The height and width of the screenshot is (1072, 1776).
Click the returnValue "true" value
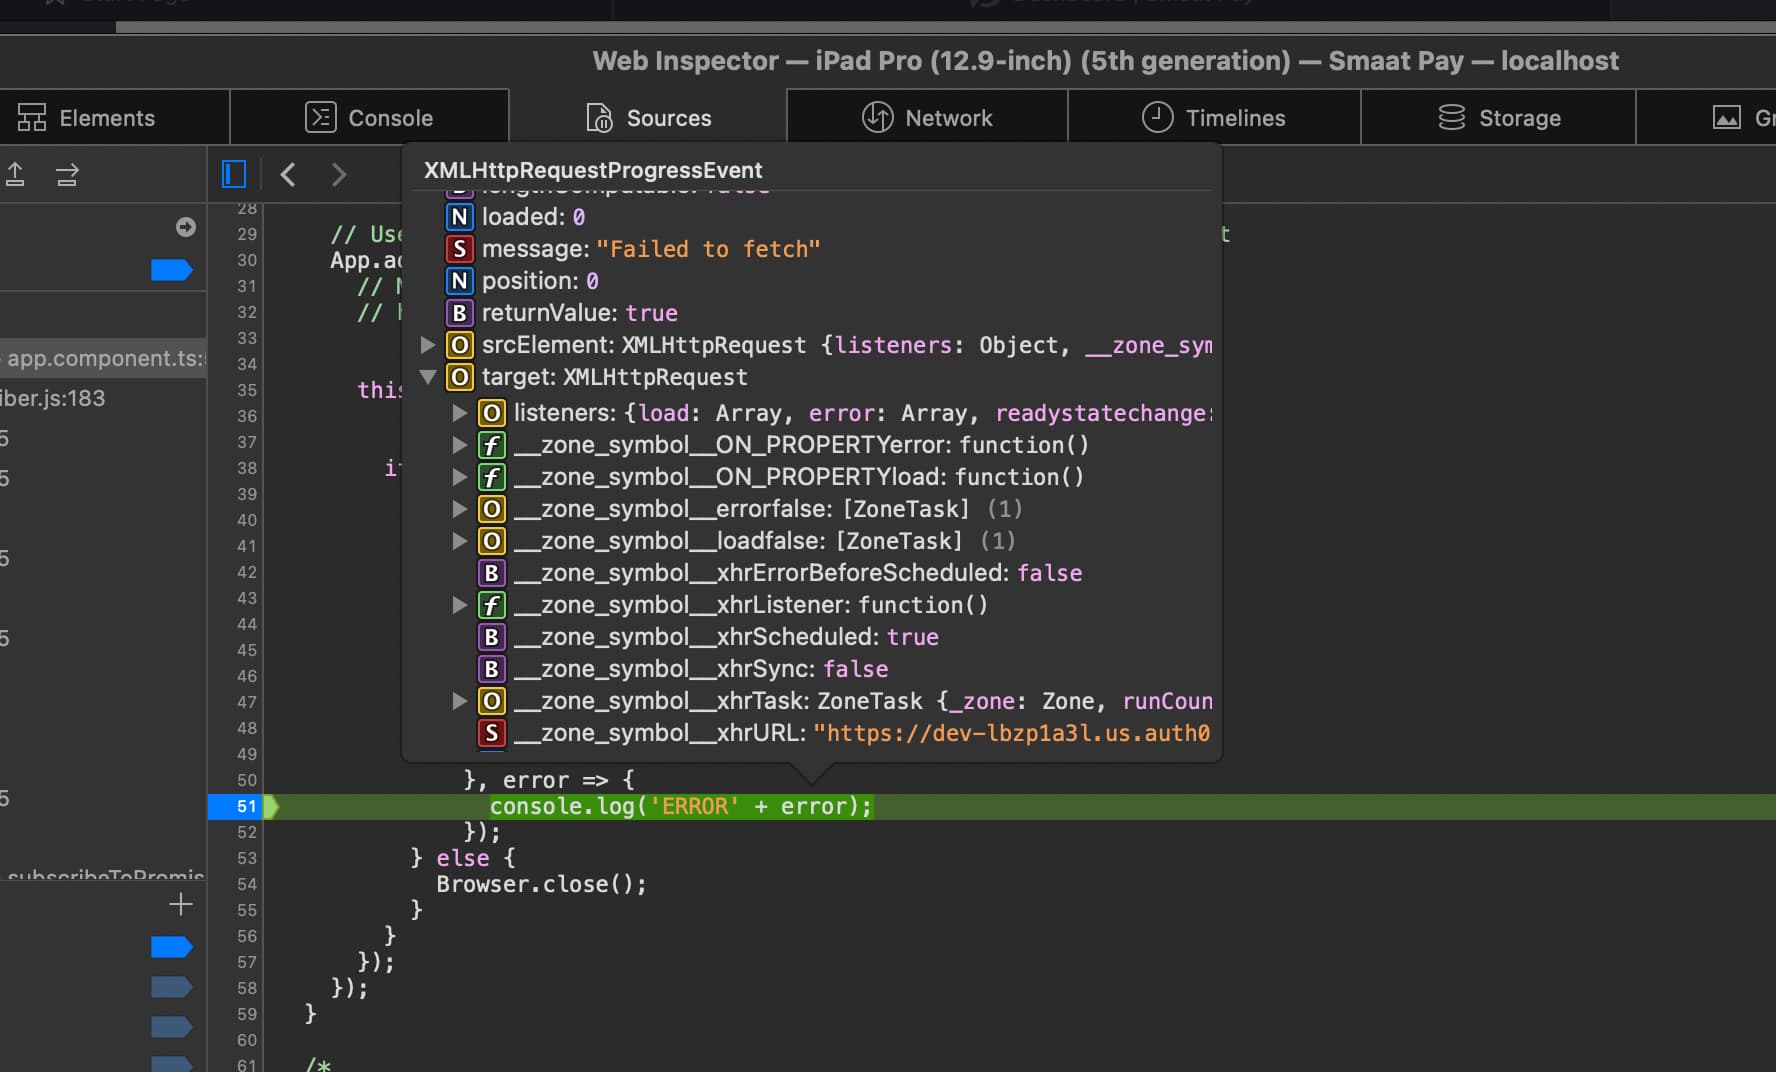(652, 313)
